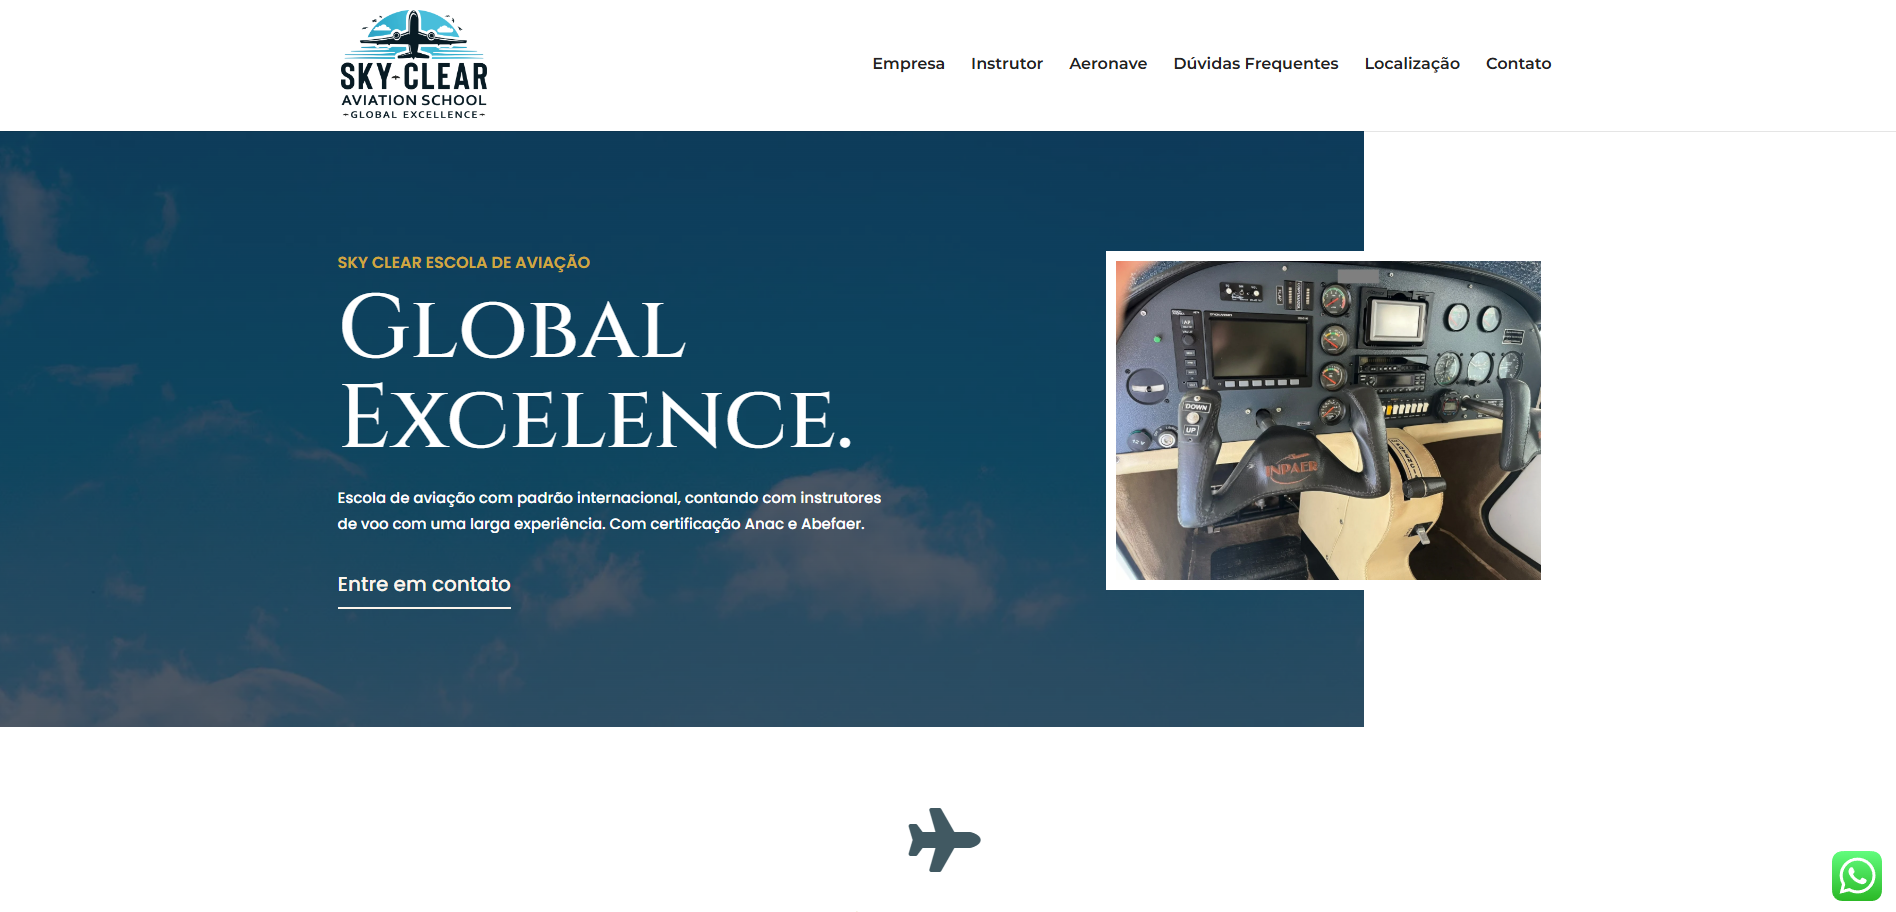Click the paragraph mentioning Anac e Abefaer
Viewport: 1896px width, 912px height.
[608, 511]
